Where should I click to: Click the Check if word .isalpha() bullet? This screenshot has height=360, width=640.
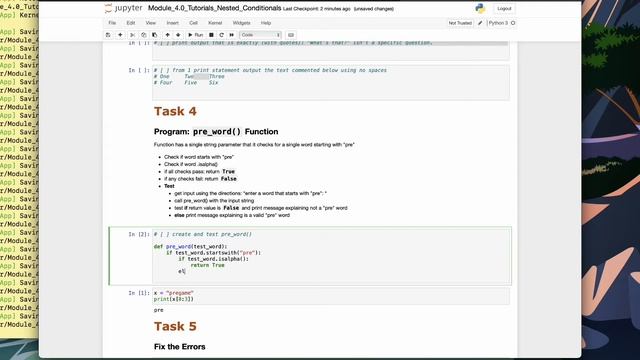pos(191,164)
